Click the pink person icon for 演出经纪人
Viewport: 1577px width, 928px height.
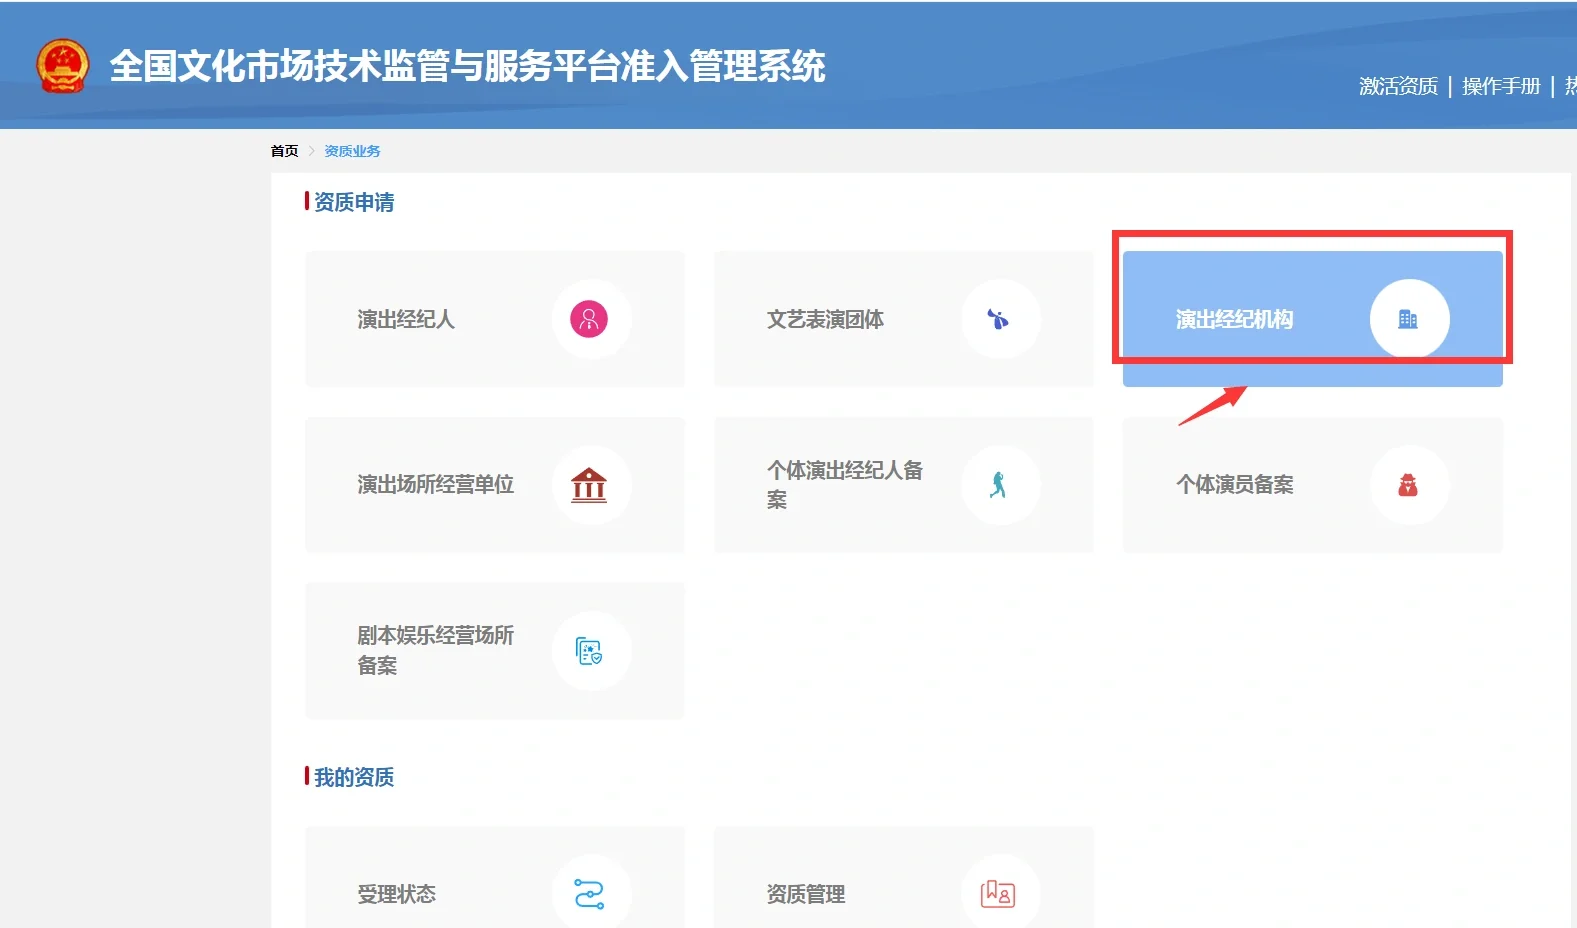[589, 319]
